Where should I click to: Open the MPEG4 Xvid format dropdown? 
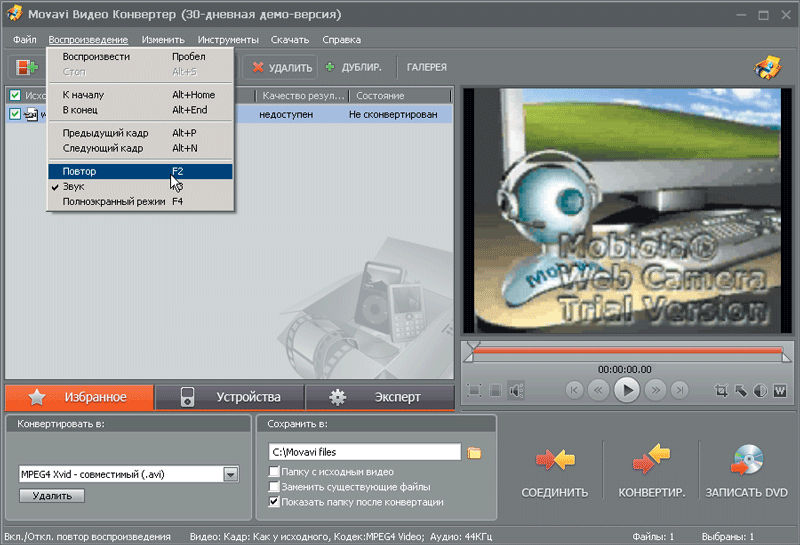point(230,475)
